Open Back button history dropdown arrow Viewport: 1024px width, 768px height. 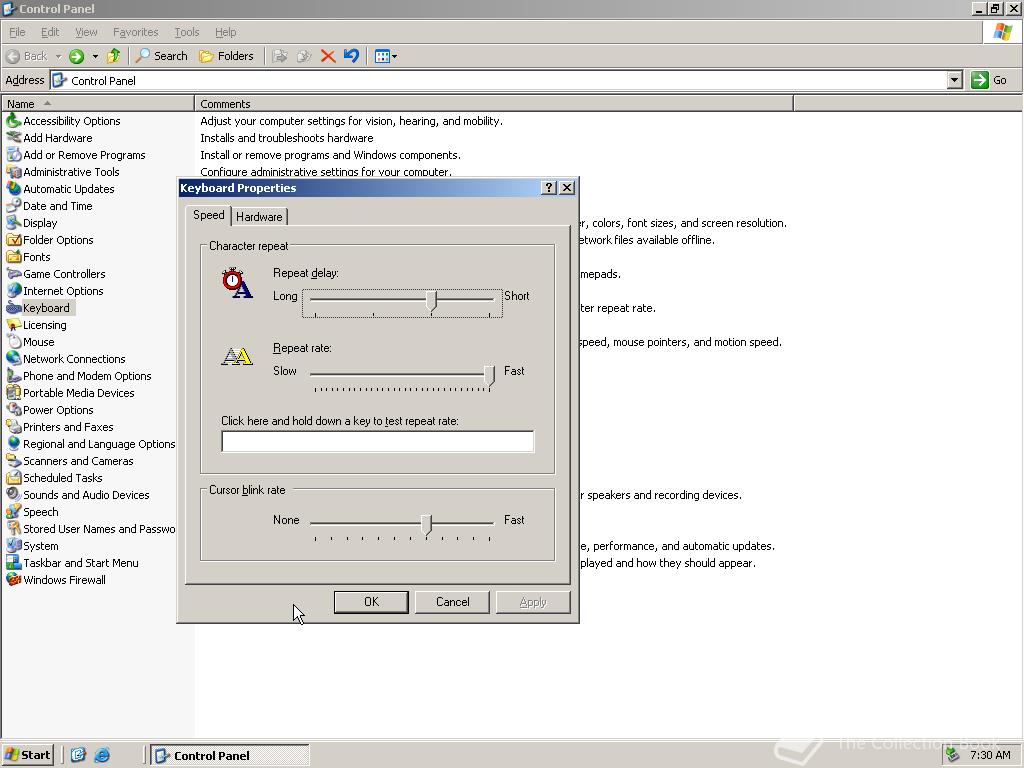point(58,56)
